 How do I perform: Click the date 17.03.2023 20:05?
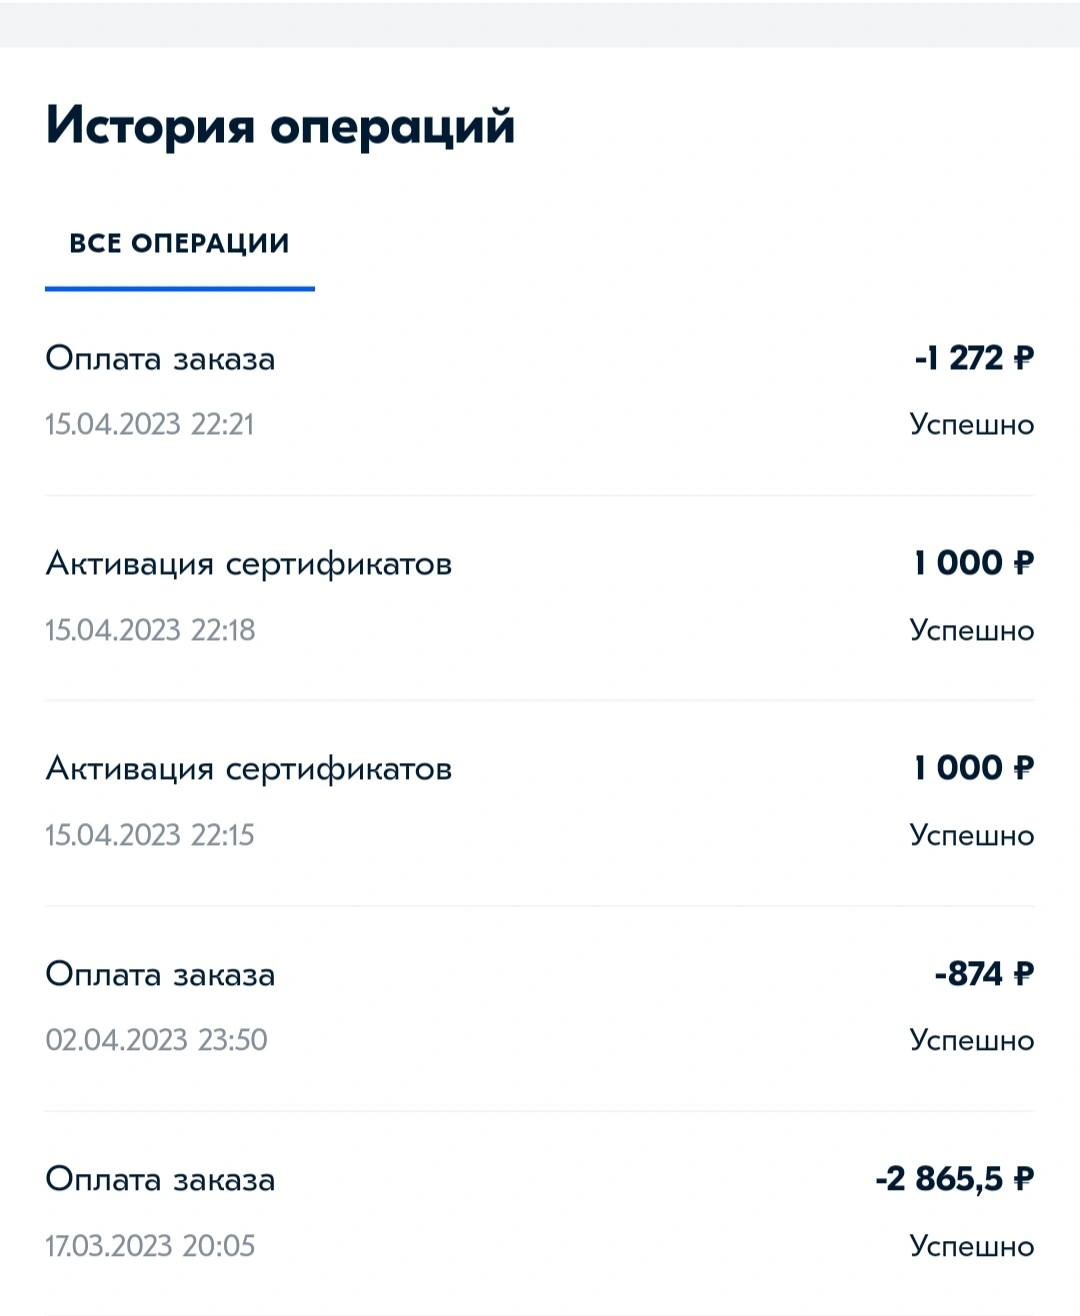click(150, 1246)
